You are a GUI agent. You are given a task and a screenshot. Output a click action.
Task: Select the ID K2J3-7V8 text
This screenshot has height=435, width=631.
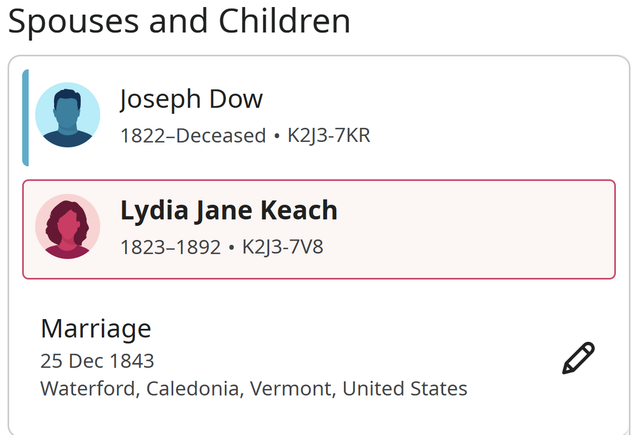(283, 247)
